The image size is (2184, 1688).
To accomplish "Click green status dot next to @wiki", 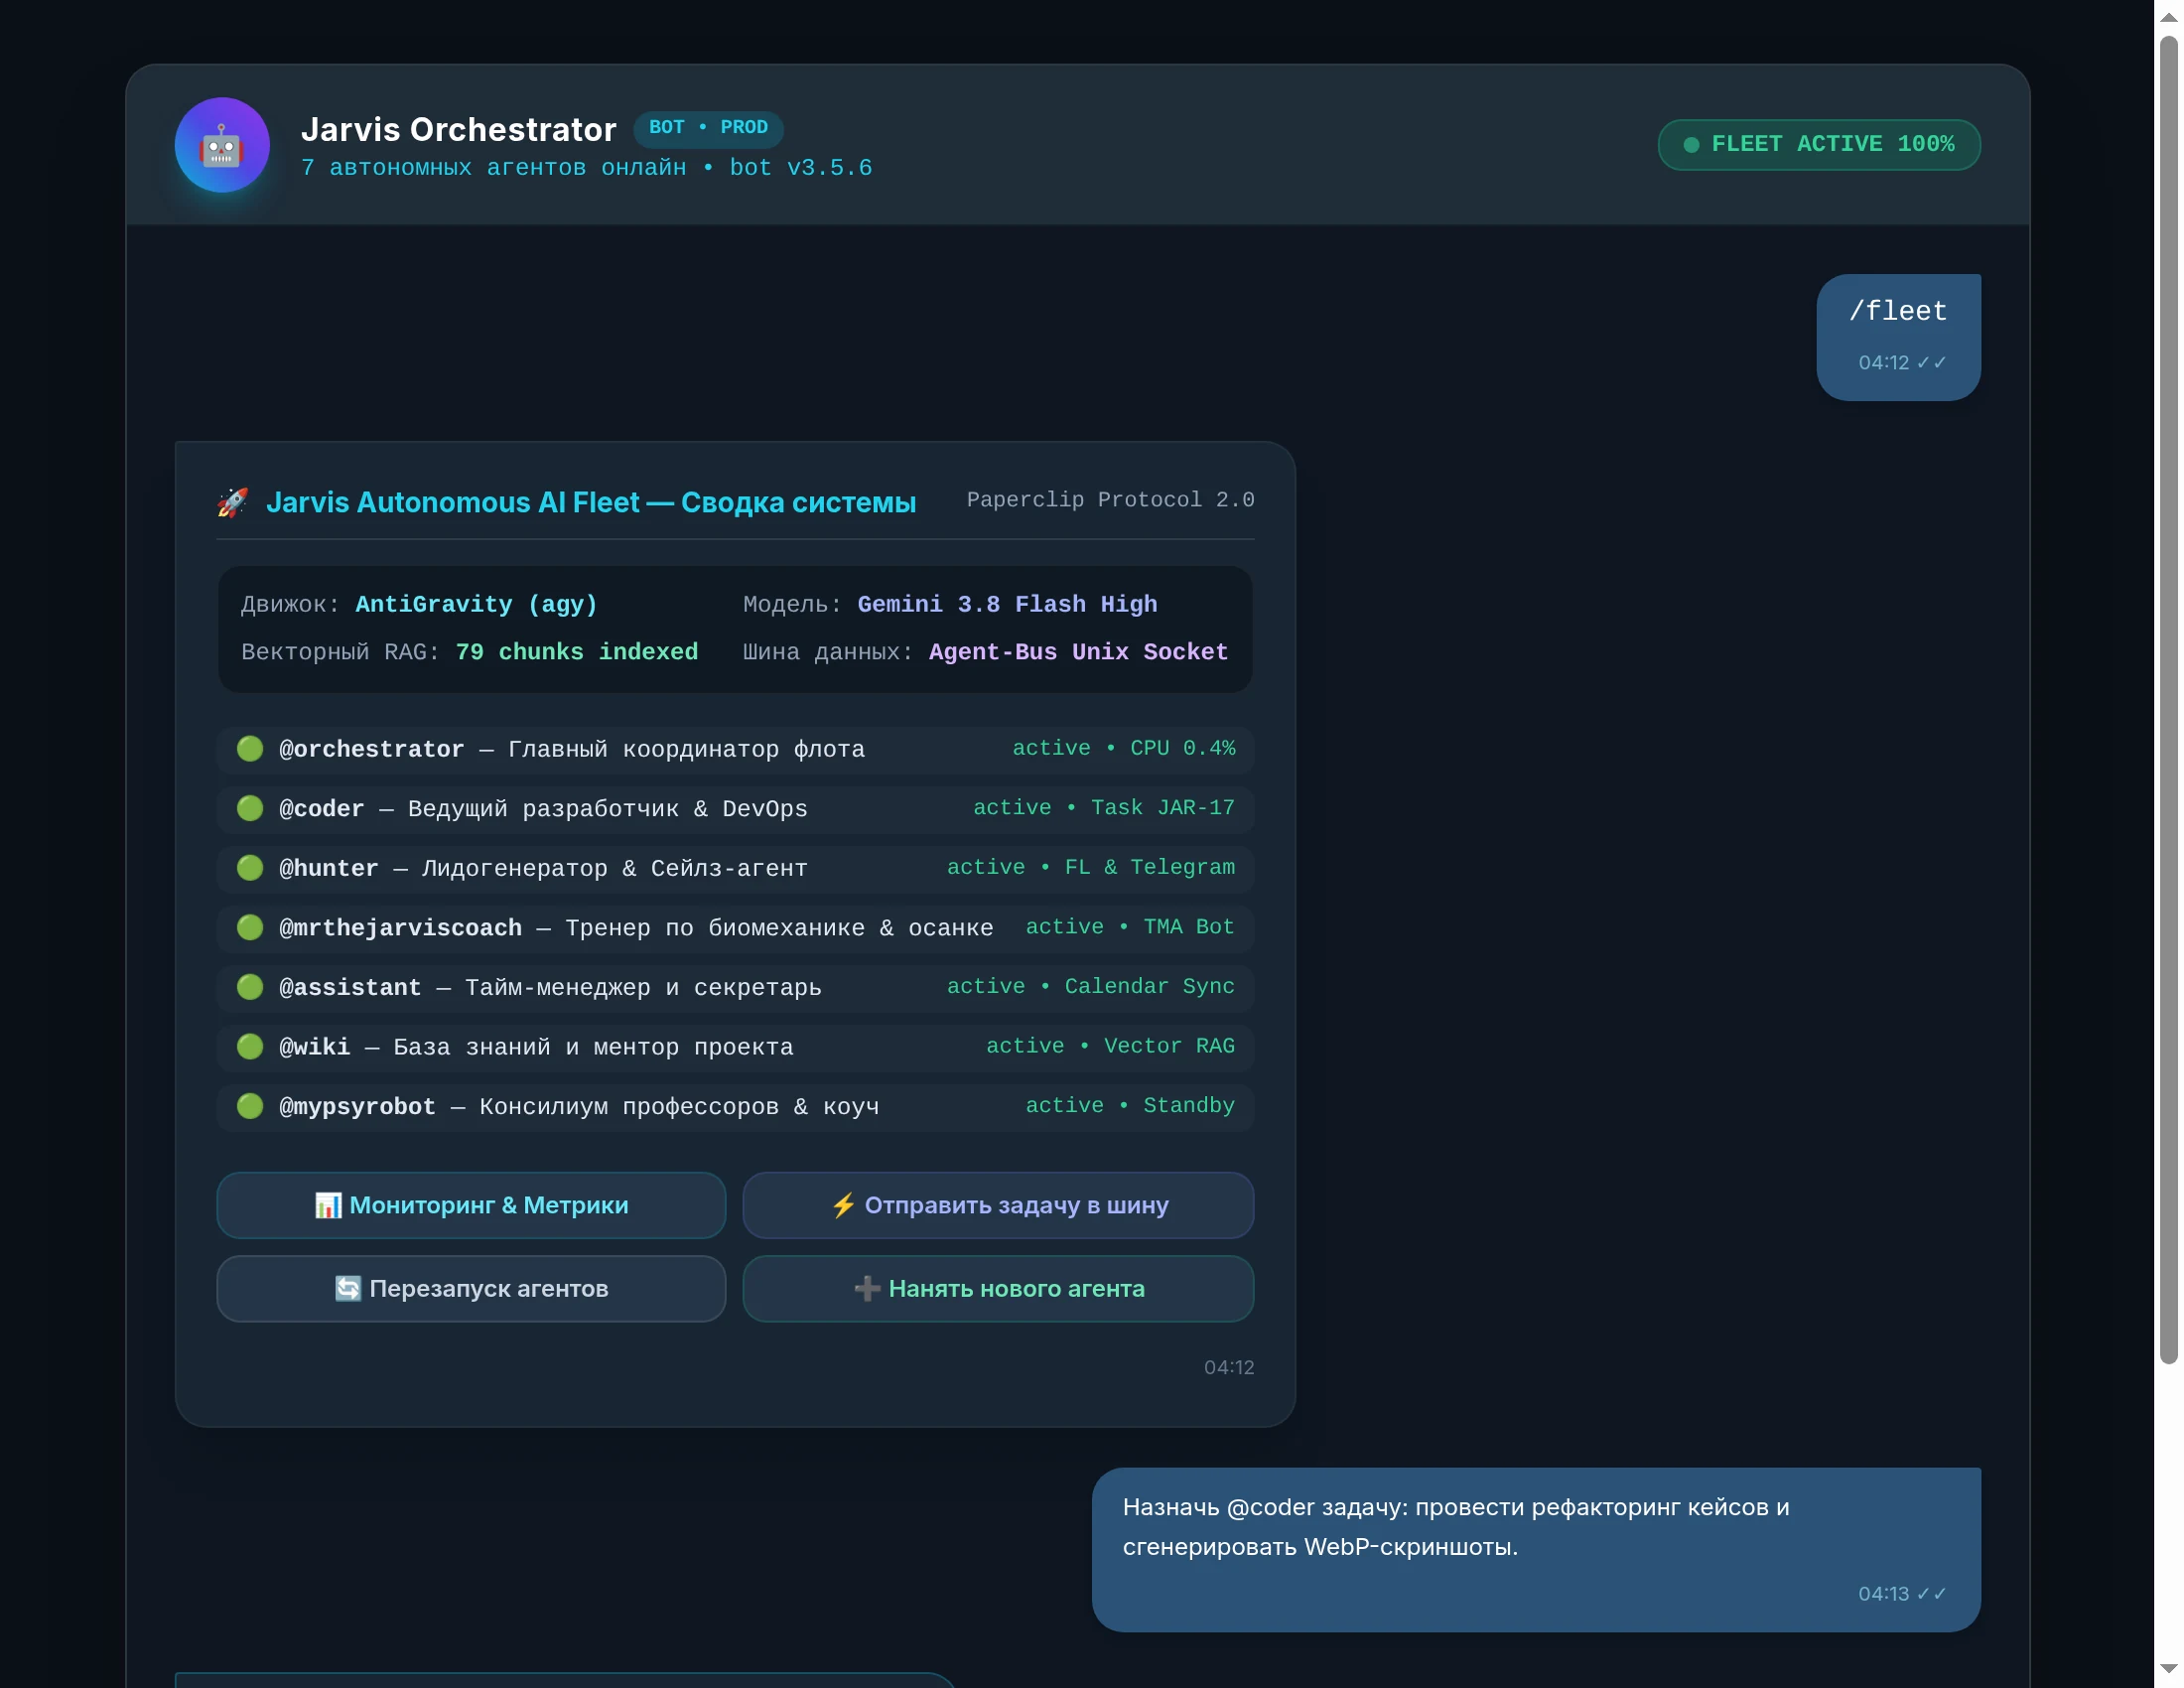I will click(x=250, y=1046).
